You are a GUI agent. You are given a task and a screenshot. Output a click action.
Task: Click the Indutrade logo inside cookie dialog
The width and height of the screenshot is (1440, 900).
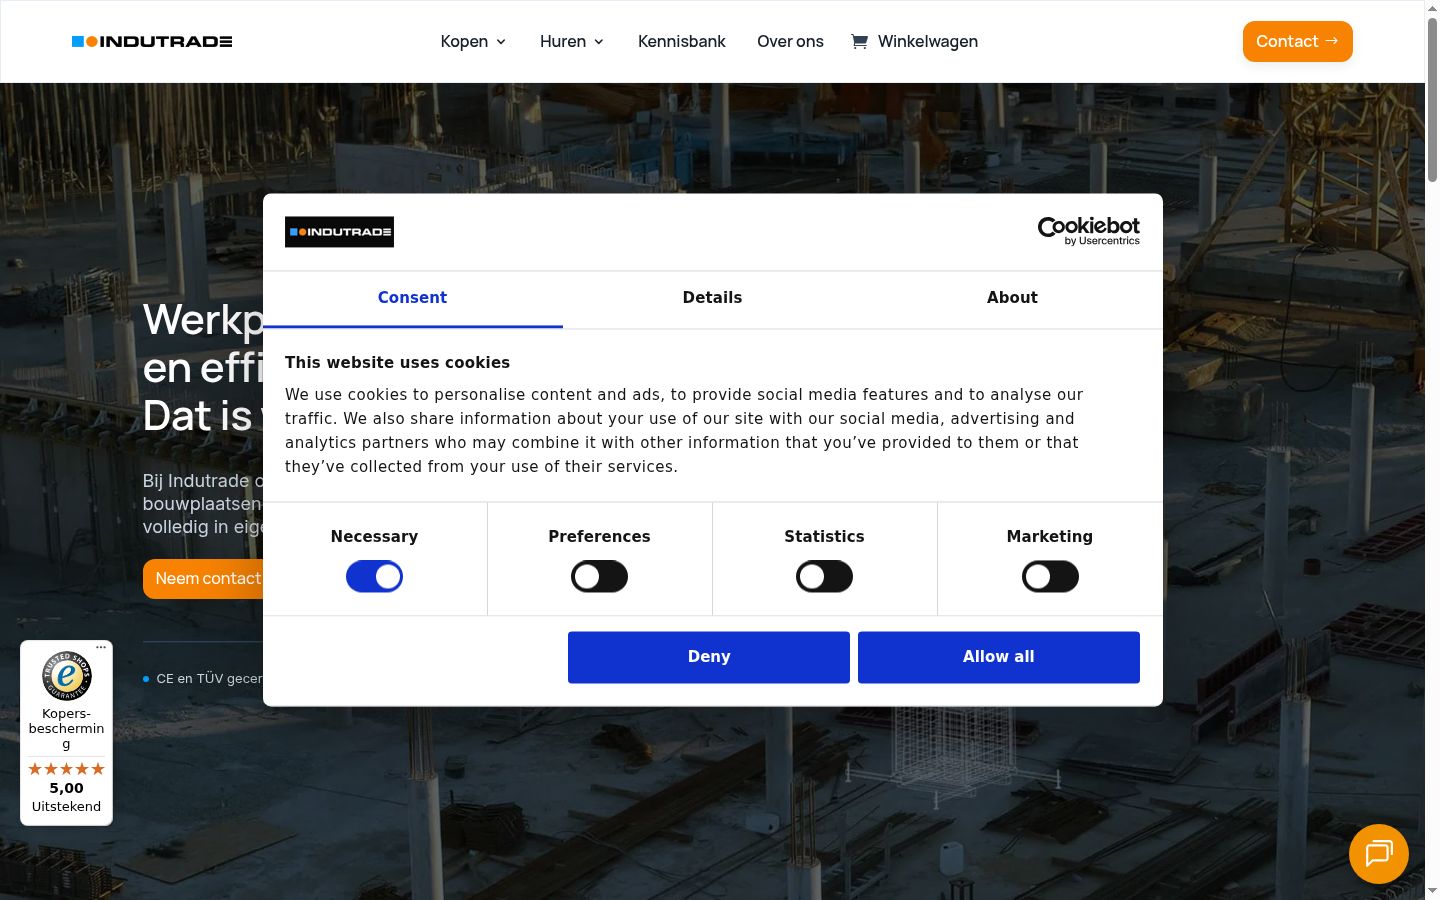(x=339, y=232)
